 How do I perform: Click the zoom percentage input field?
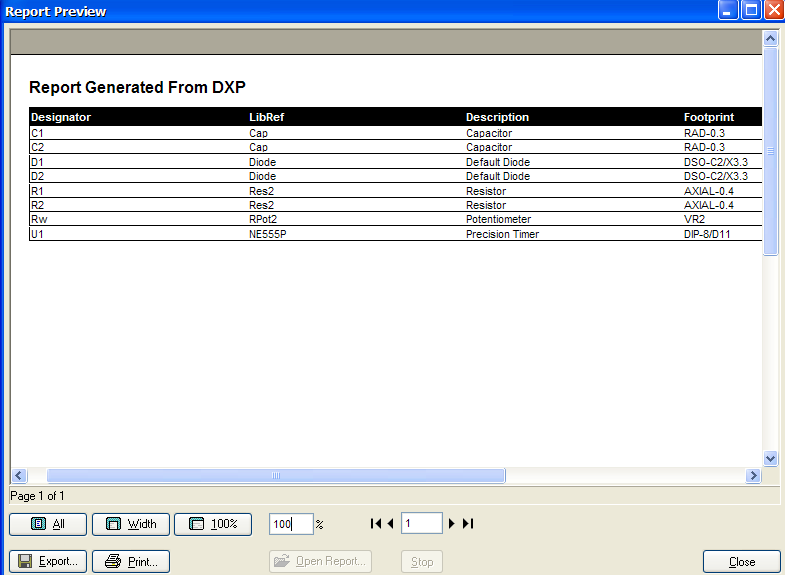(x=291, y=524)
